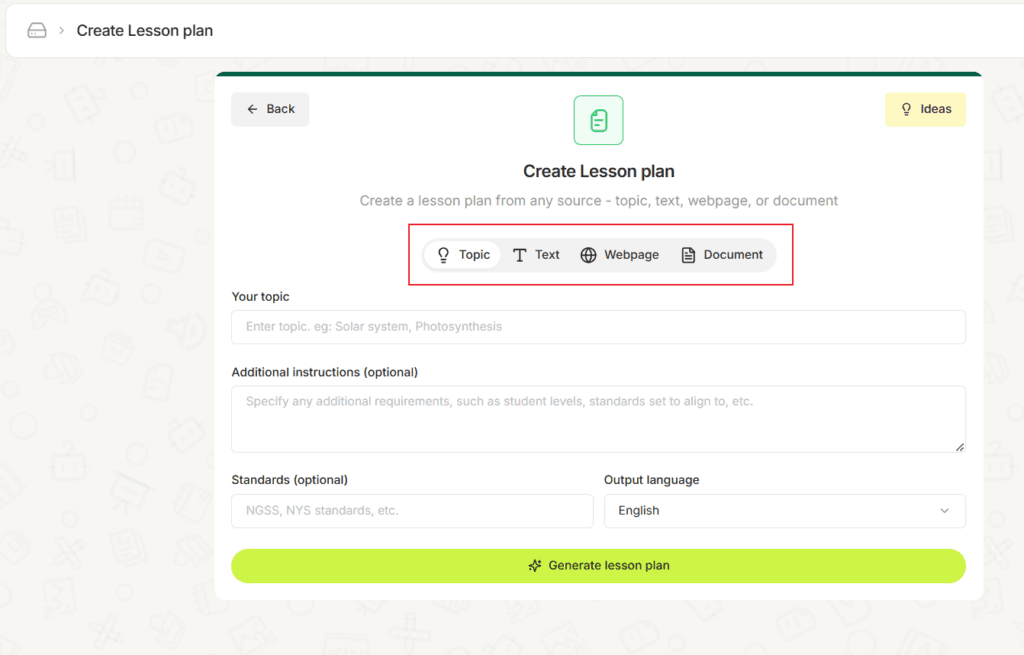Click inside the Your topic input field
The image size is (1024, 655).
coord(598,327)
